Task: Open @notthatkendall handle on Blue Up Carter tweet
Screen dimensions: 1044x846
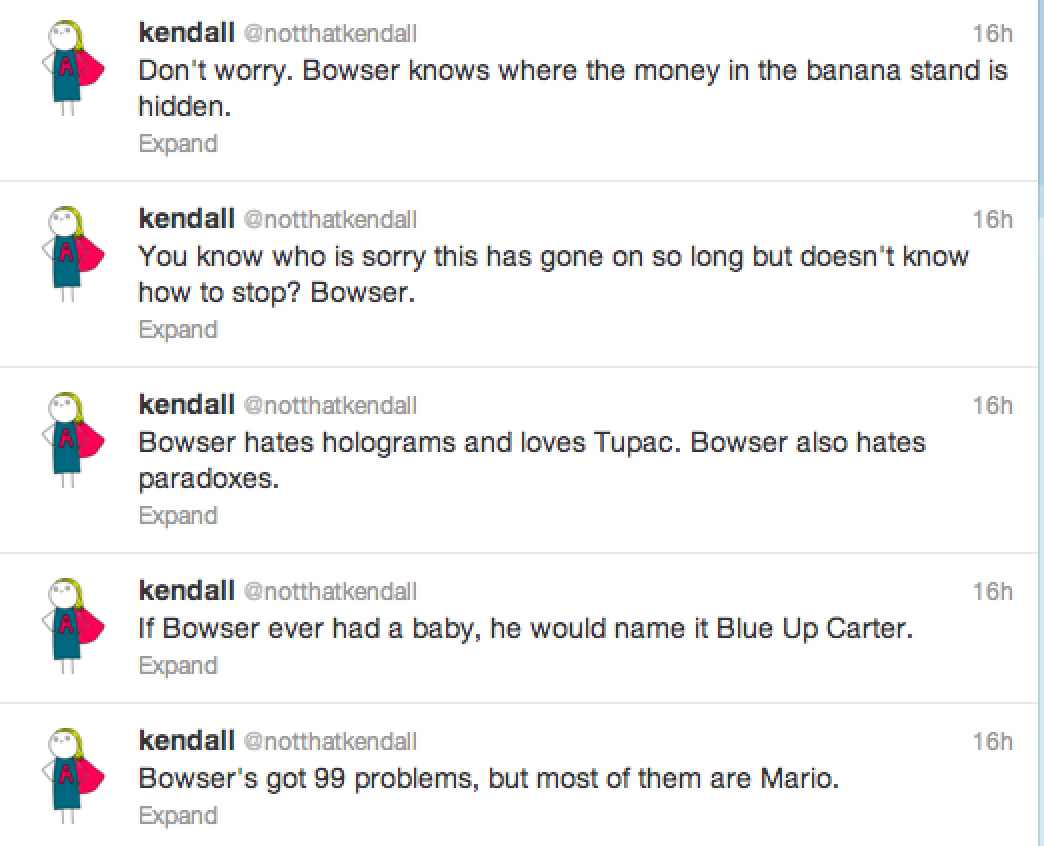Action: point(330,590)
